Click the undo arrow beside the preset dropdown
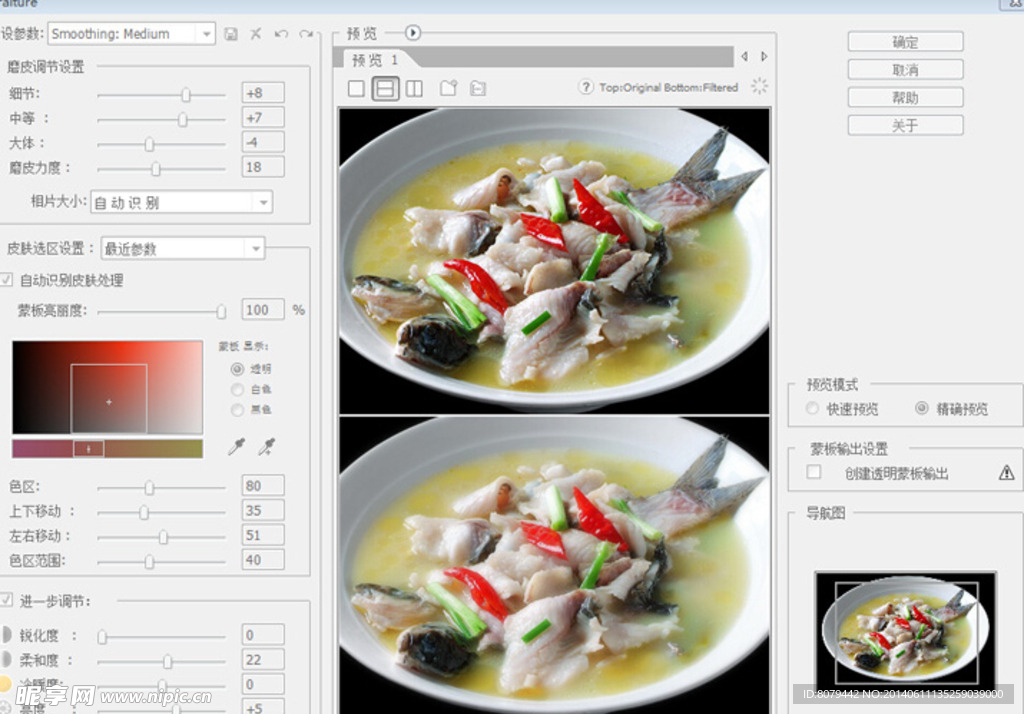This screenshot has height=714, width=1024. (x=281, y=34)
